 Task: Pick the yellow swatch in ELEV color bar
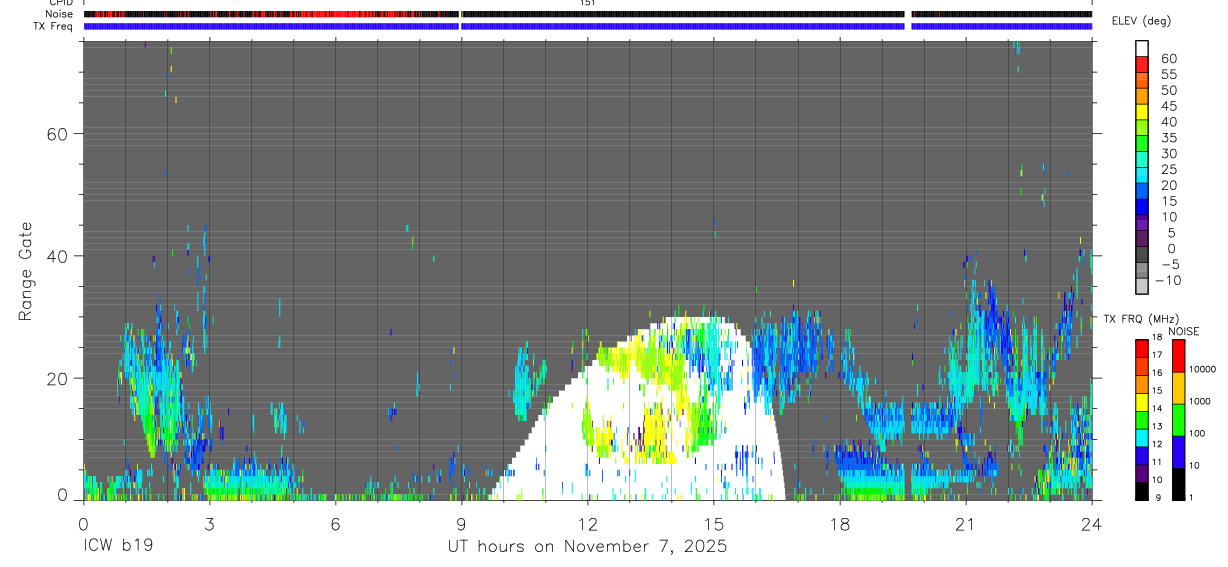(x=1141, y=111)
